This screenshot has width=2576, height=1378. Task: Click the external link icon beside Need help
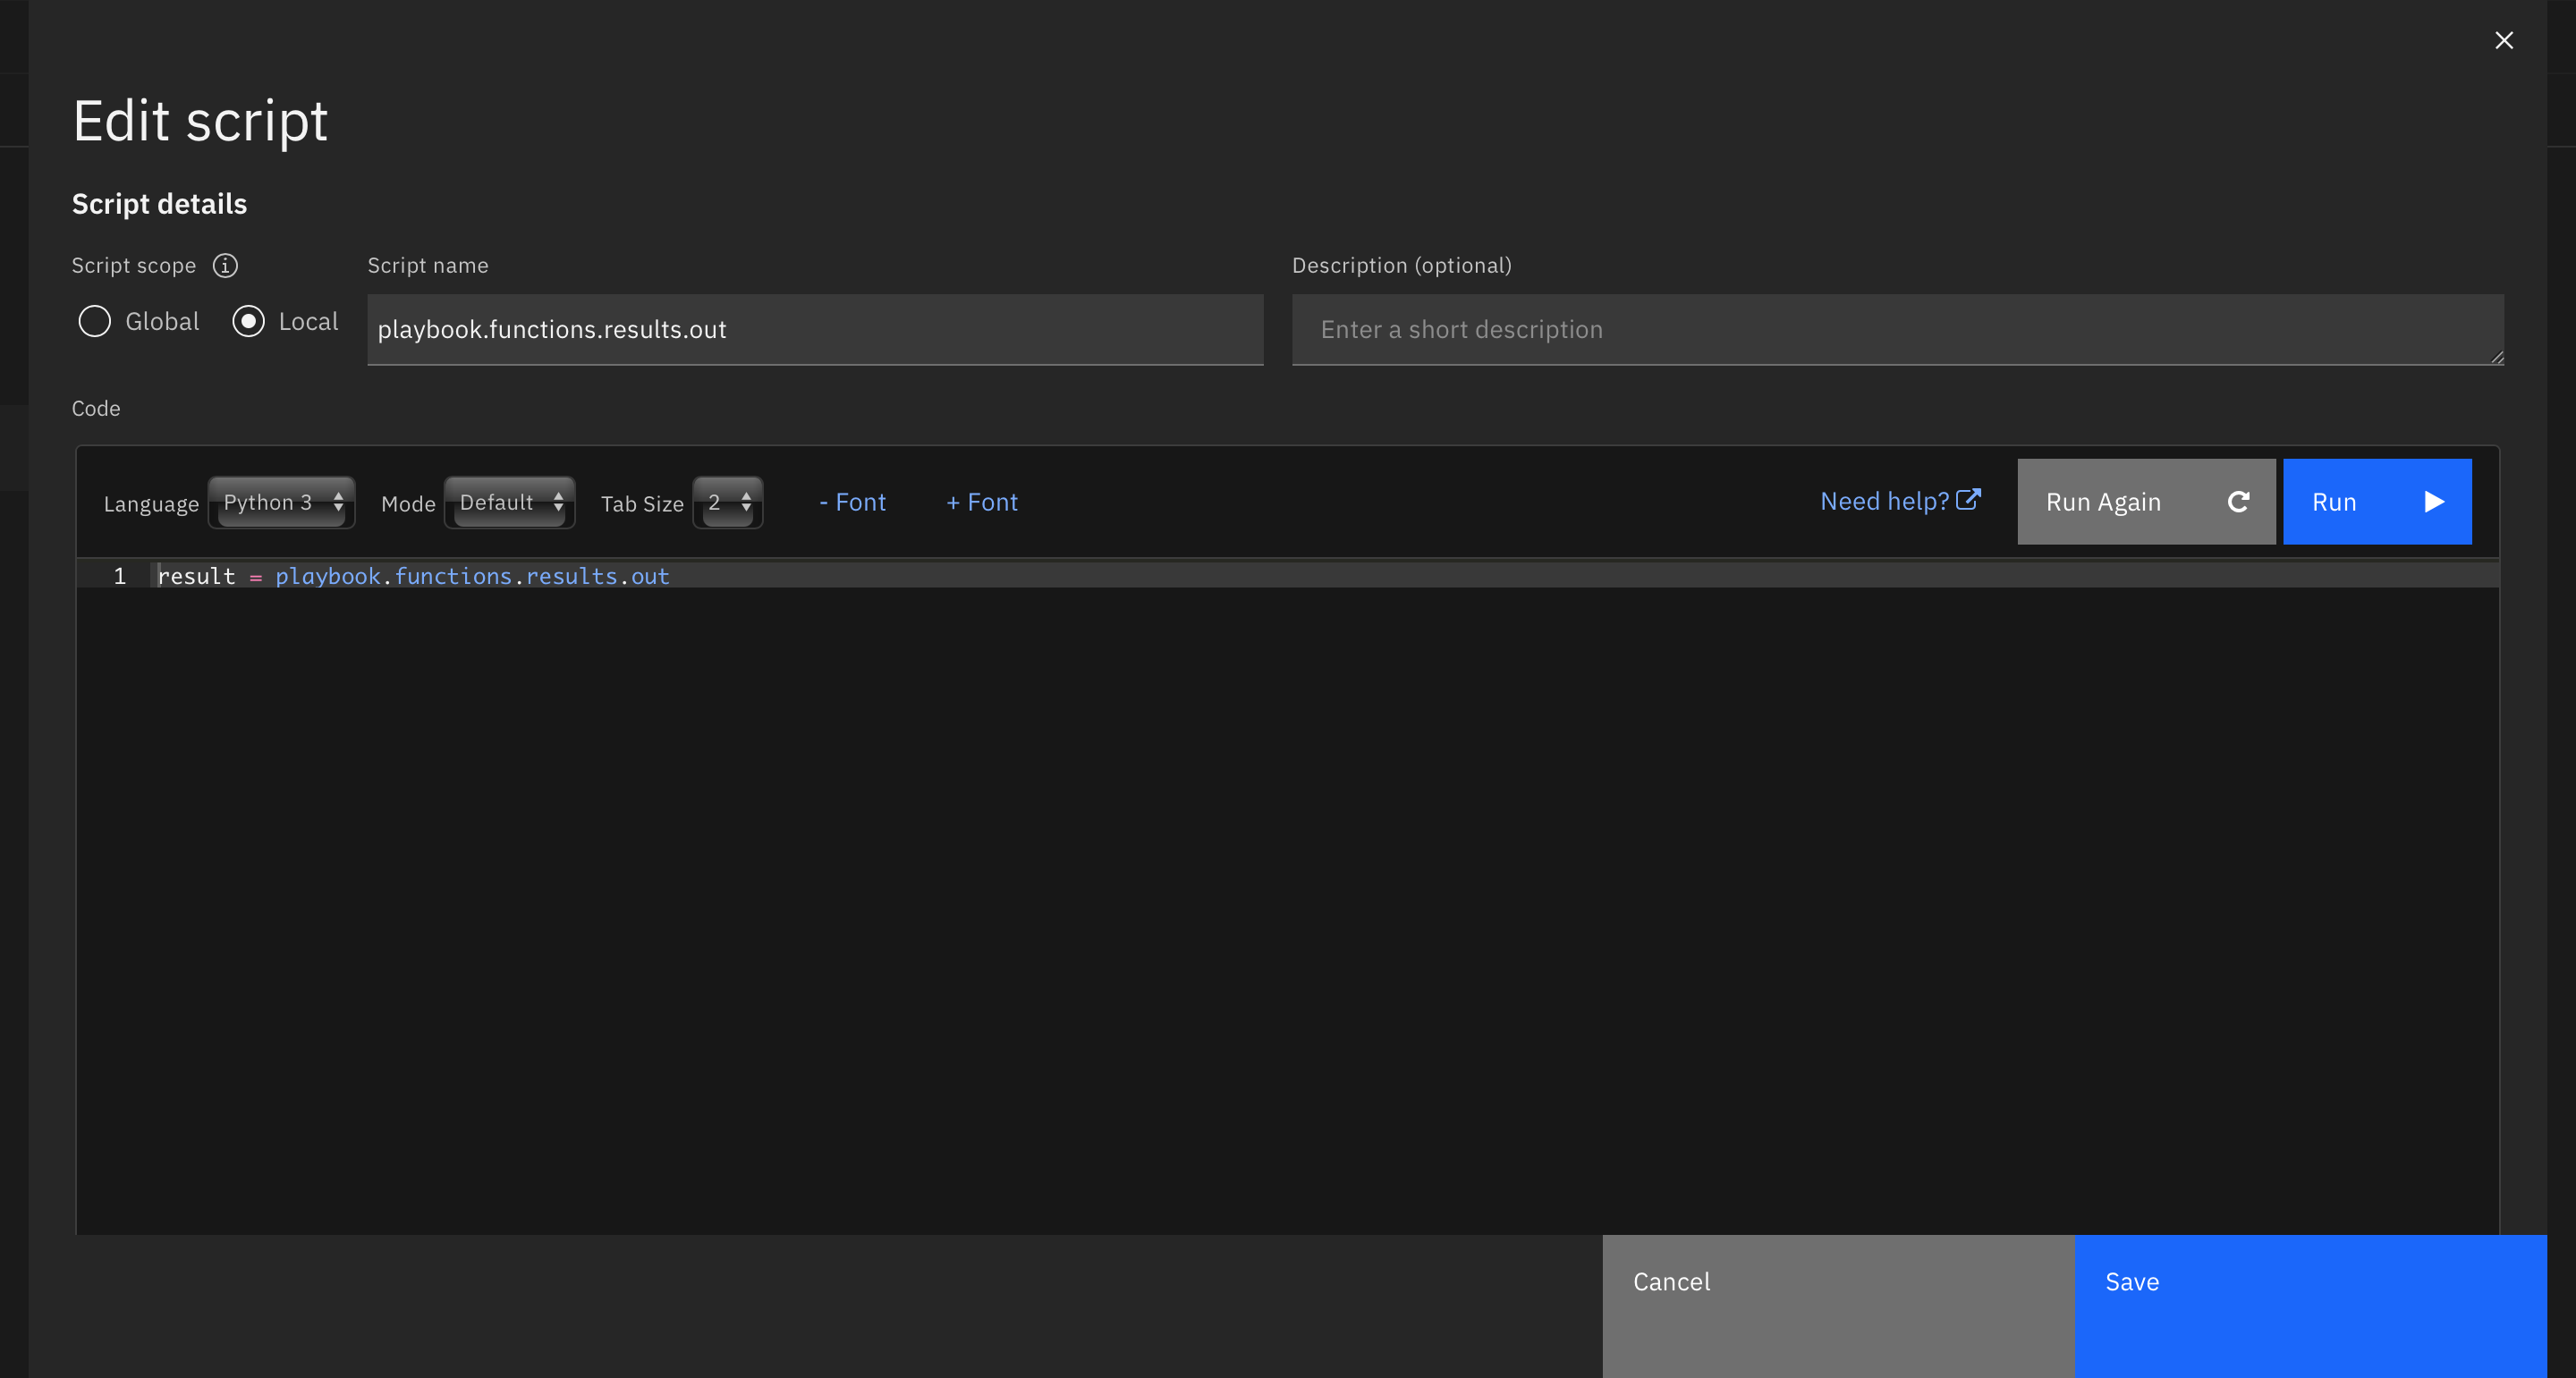(x=1968, y=499)
